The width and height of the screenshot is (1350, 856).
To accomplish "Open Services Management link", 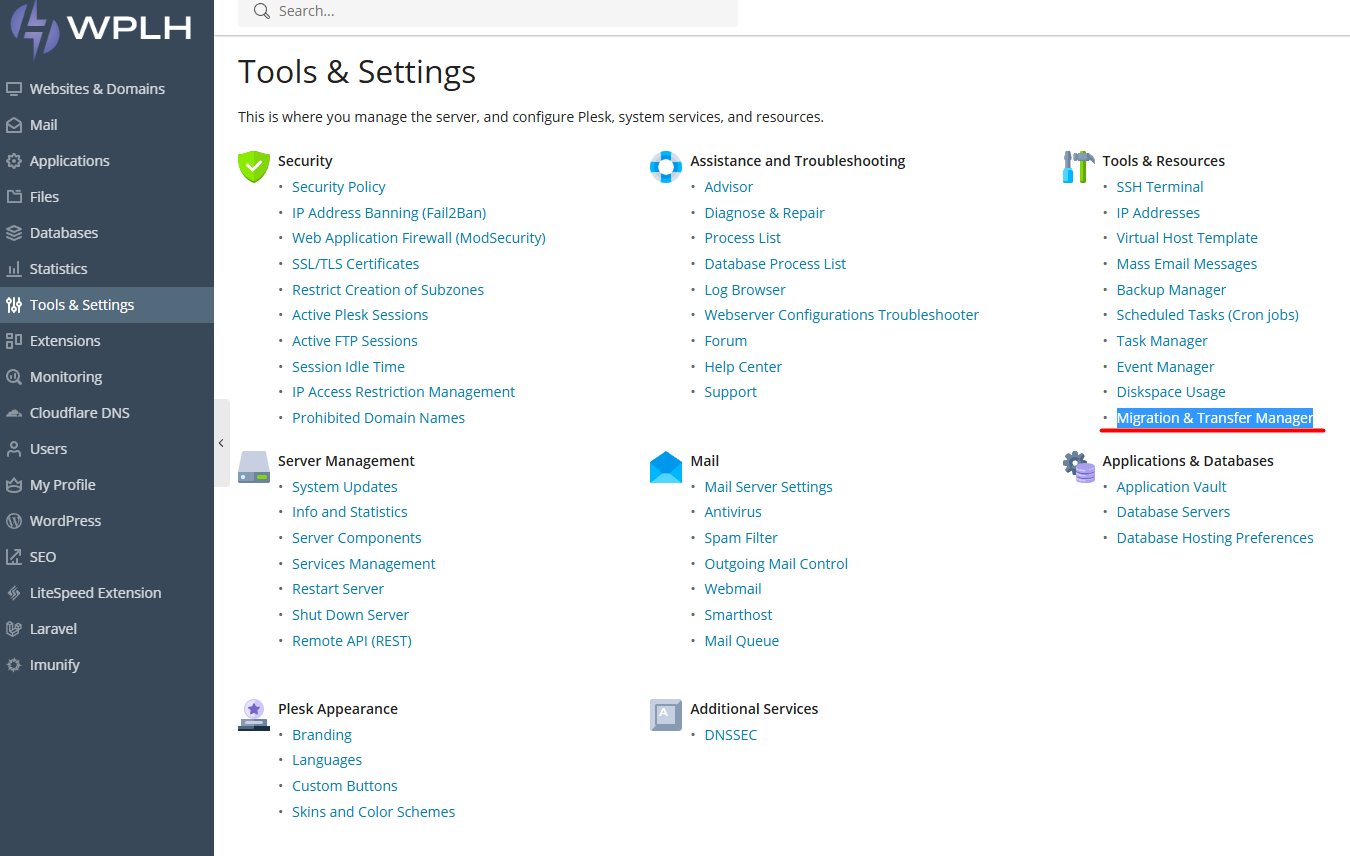I will coord(364,564).
